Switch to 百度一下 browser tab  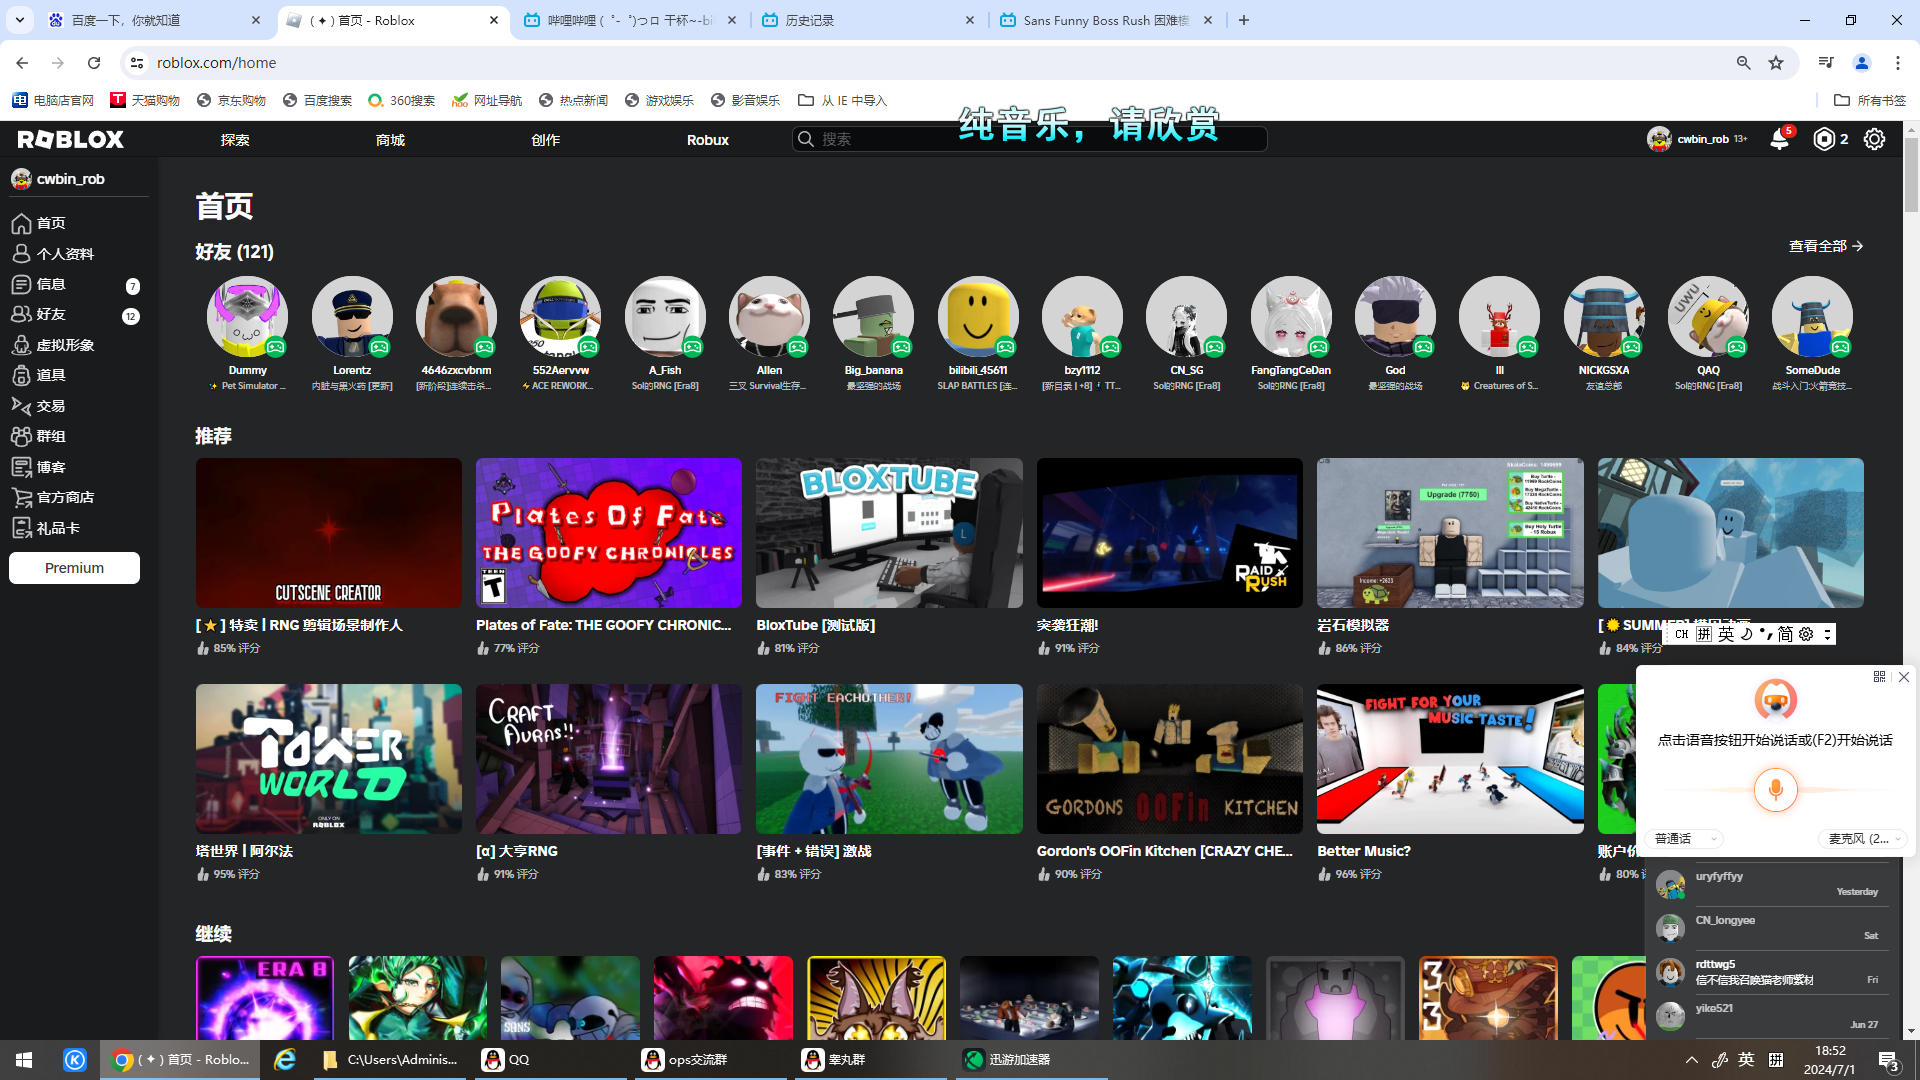(154, 20)
